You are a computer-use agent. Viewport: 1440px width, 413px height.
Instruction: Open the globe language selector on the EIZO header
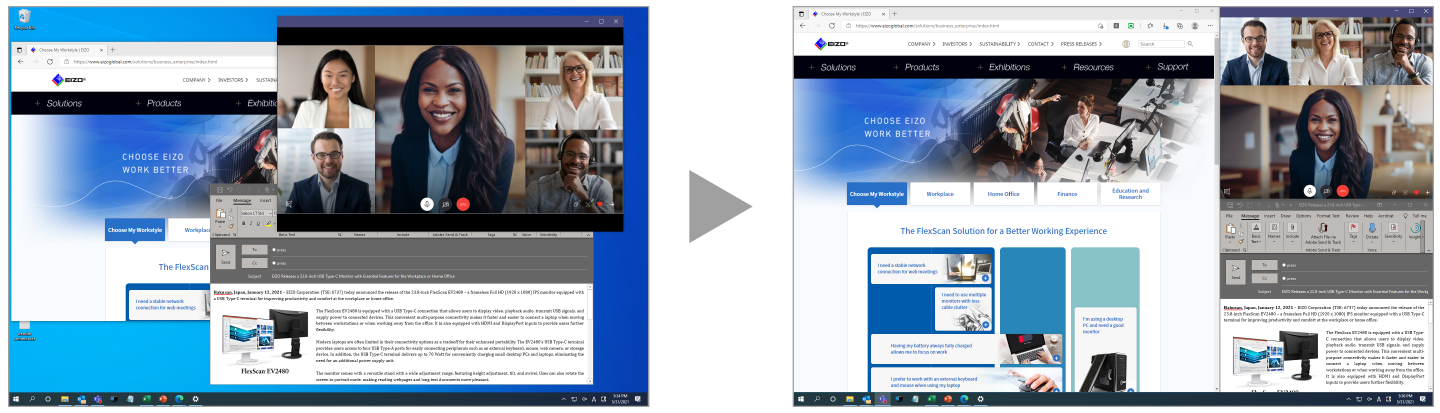(x=1126, y=44)
